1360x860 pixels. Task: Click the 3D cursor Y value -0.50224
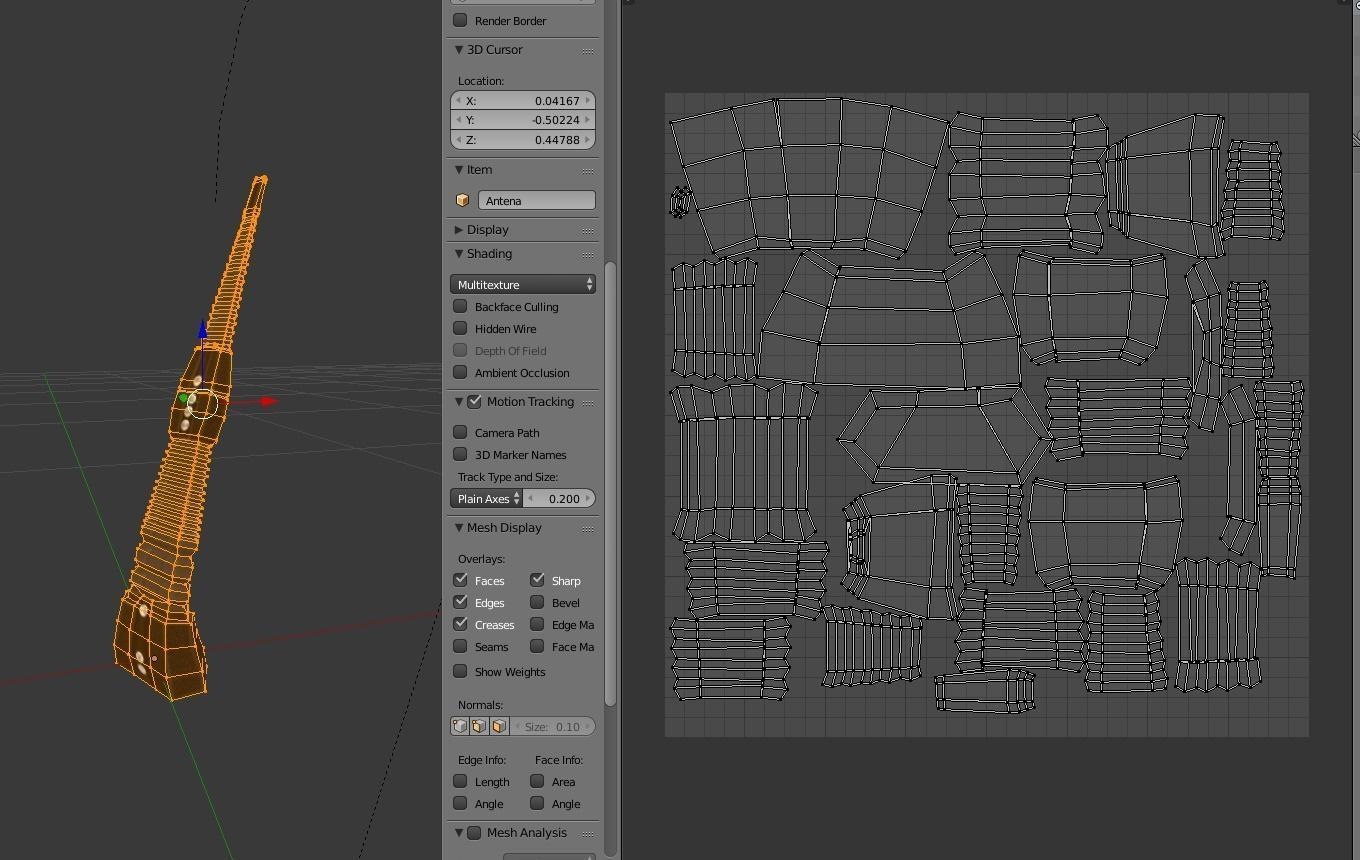click(x=523, y=120)
